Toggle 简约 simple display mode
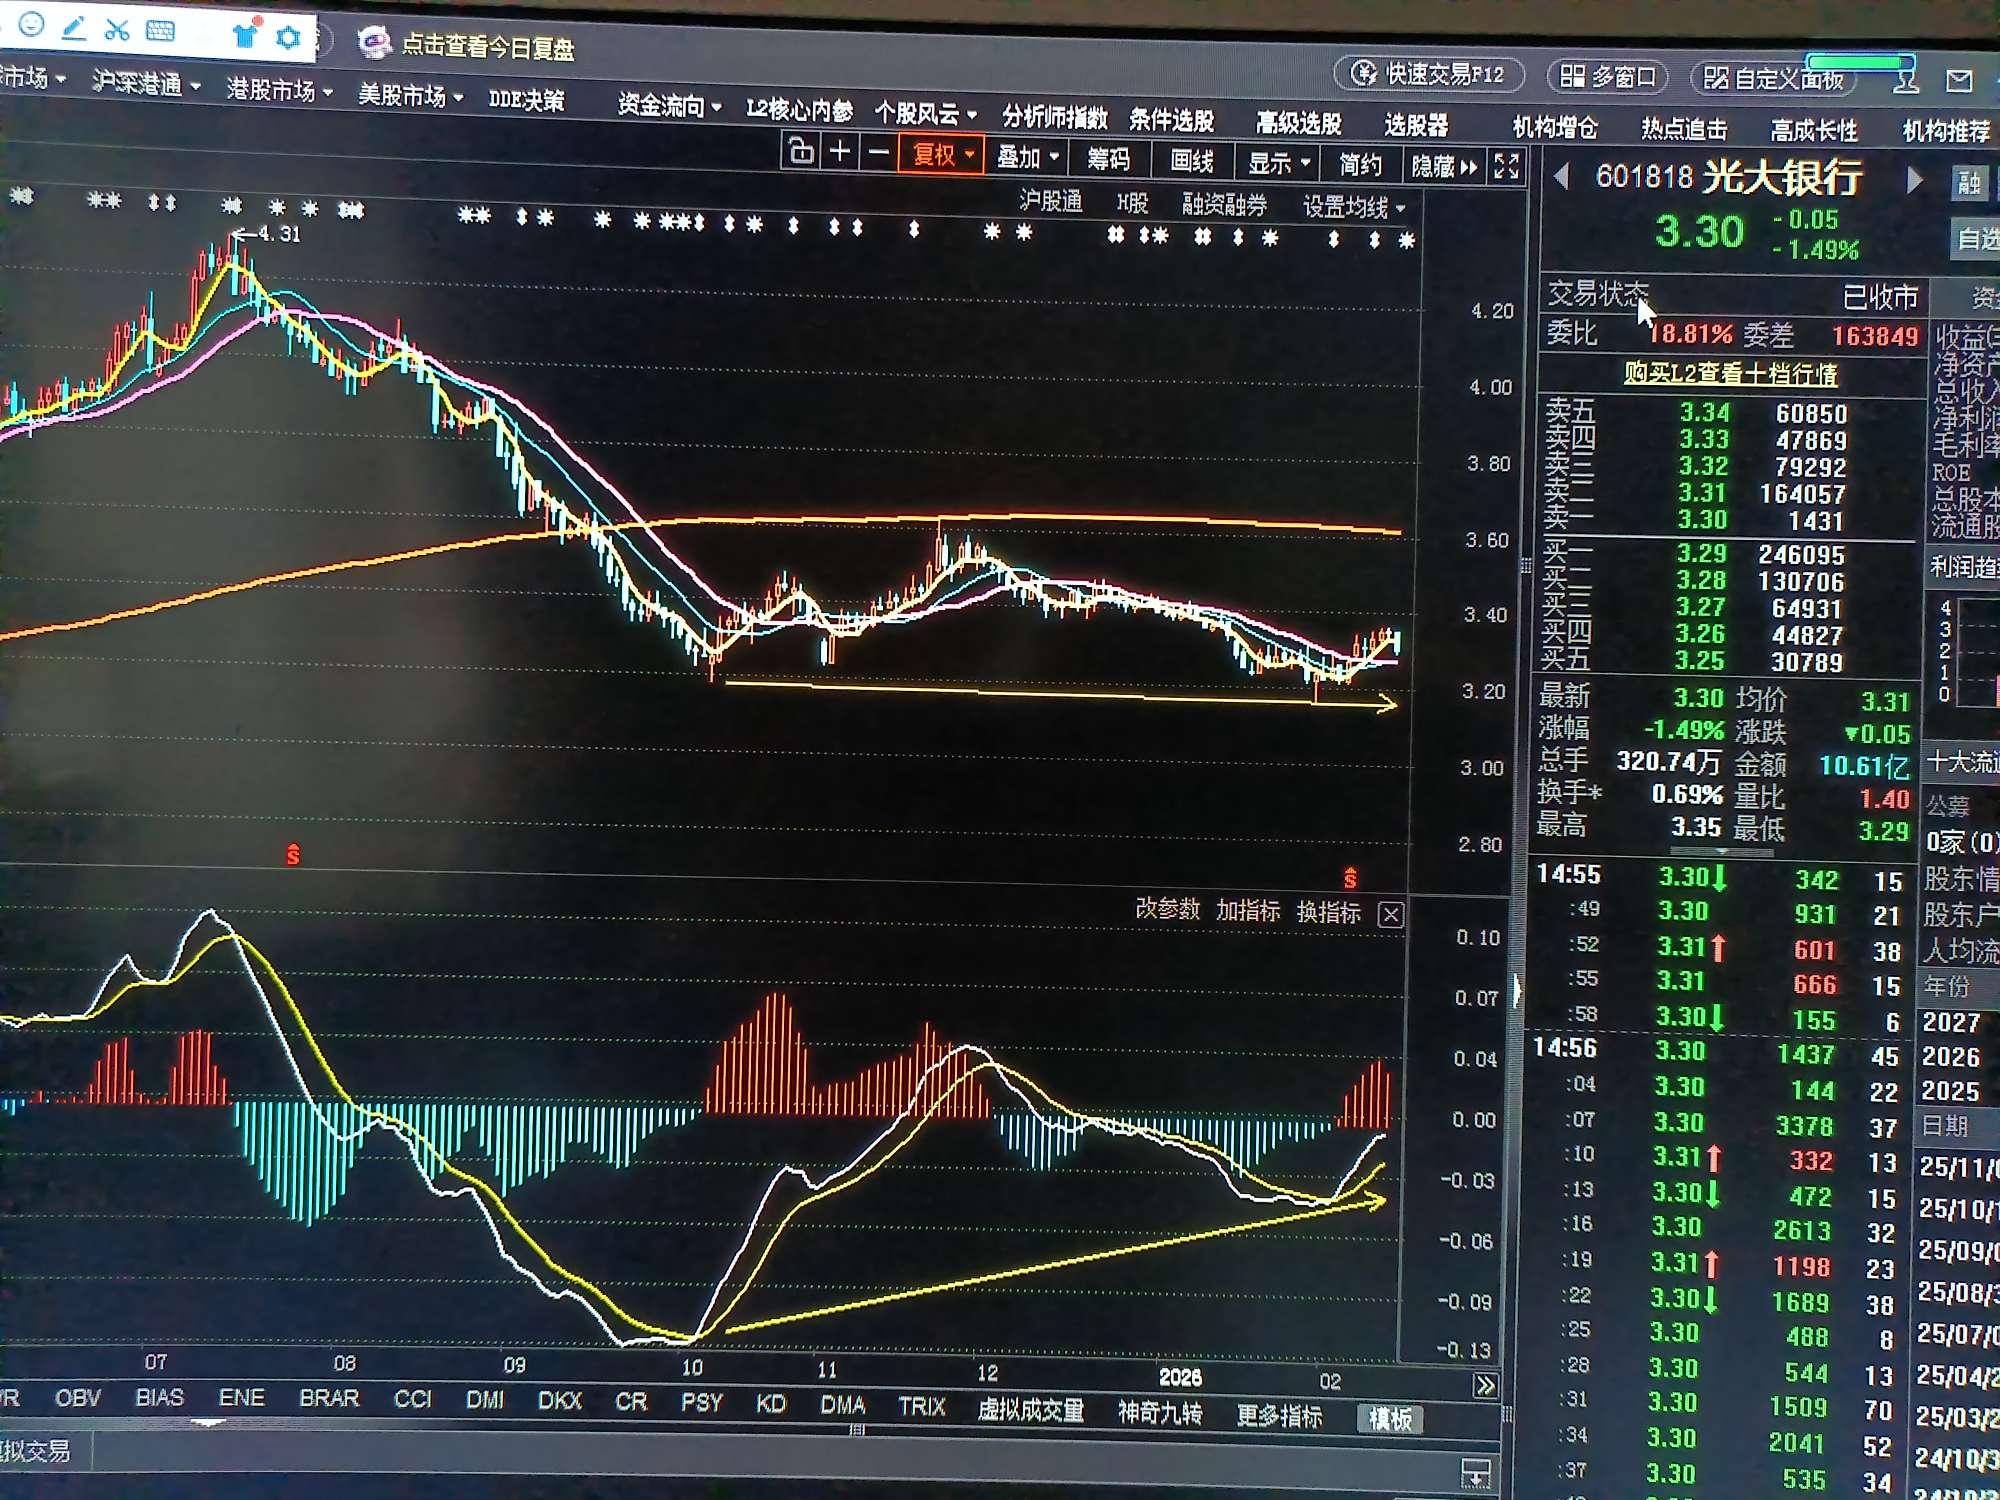Viewport: 2000px width, 1500px height. (x=1360, y=164)
